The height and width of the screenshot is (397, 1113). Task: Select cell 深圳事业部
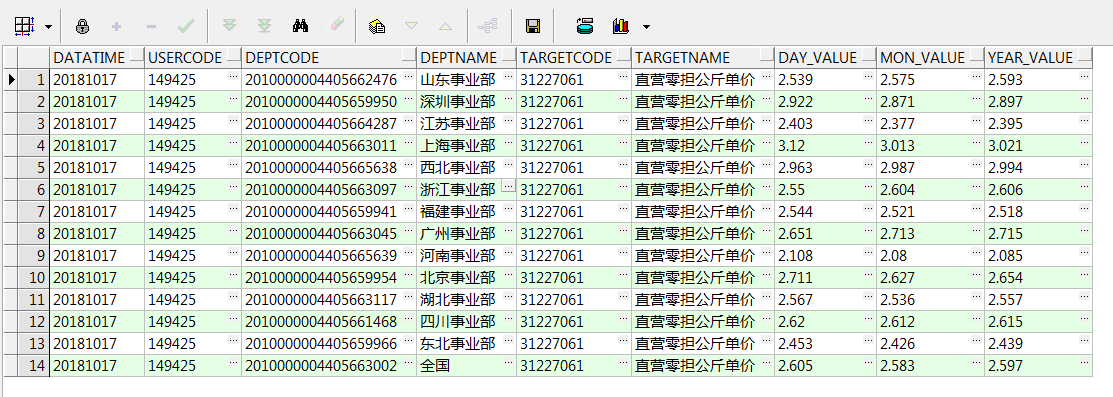(x=467, y=102)
